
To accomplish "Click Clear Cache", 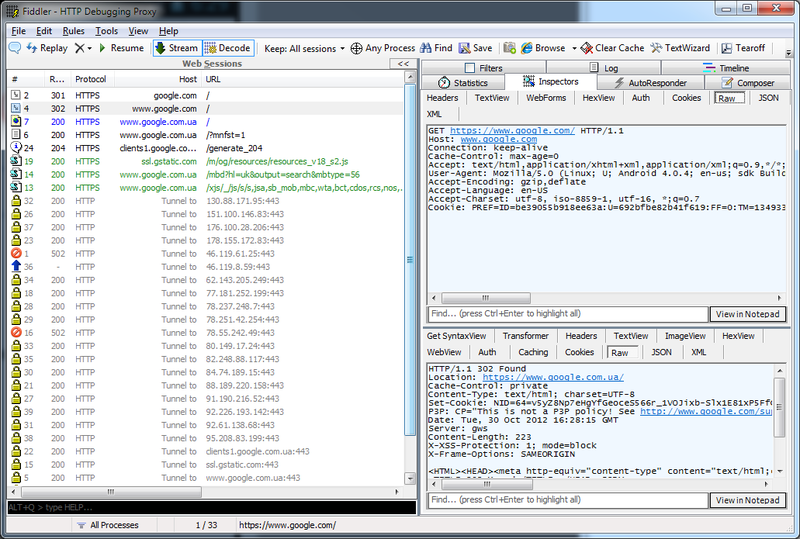I will [x=612, y=48].
